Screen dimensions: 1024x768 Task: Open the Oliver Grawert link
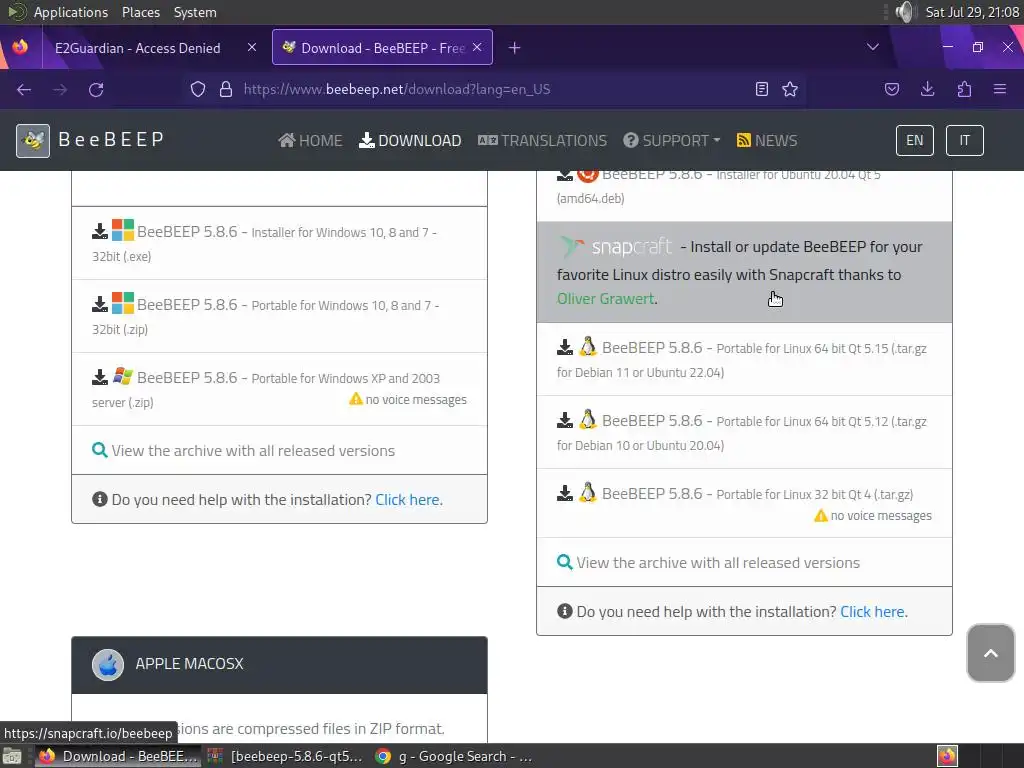605,298
